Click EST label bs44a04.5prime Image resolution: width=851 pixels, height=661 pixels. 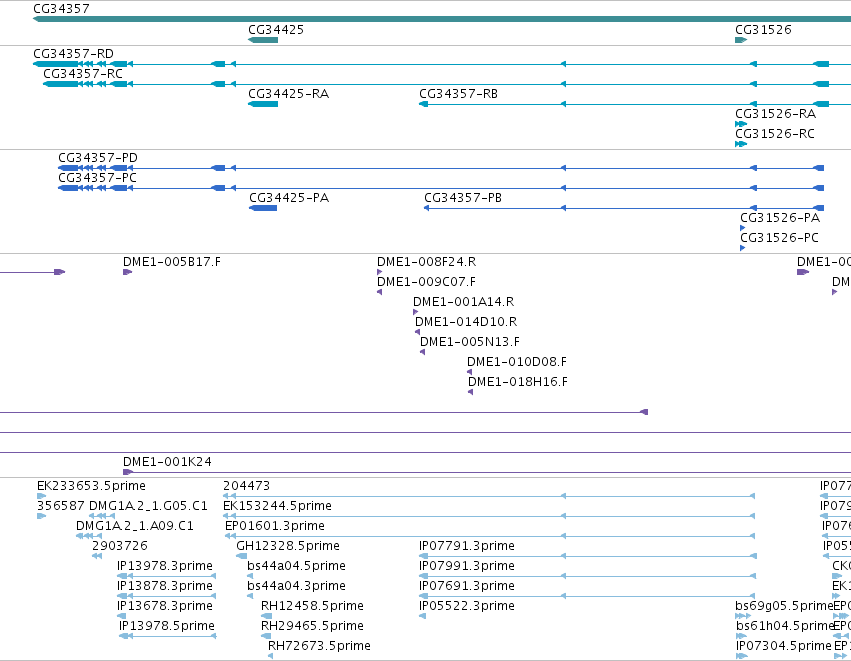pyautogui.click(x=296, y=567)
